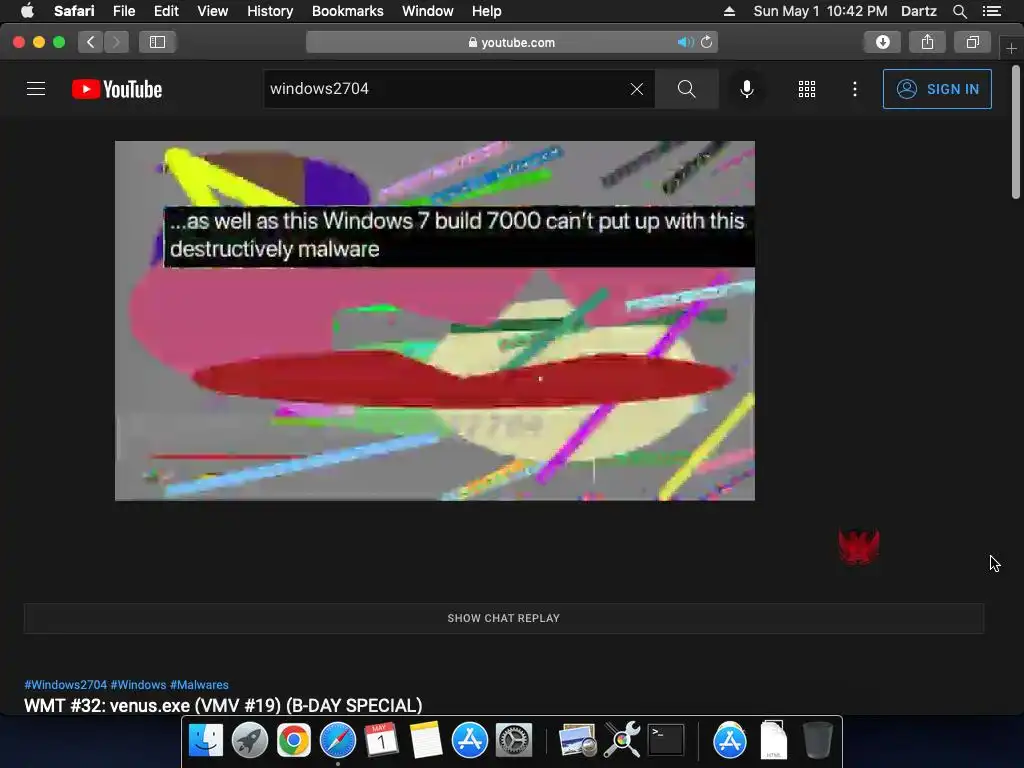The width and height of the screenshot is (1024, 768).
Task: Mute the tab via speaker icon
Action: point(684,42)
